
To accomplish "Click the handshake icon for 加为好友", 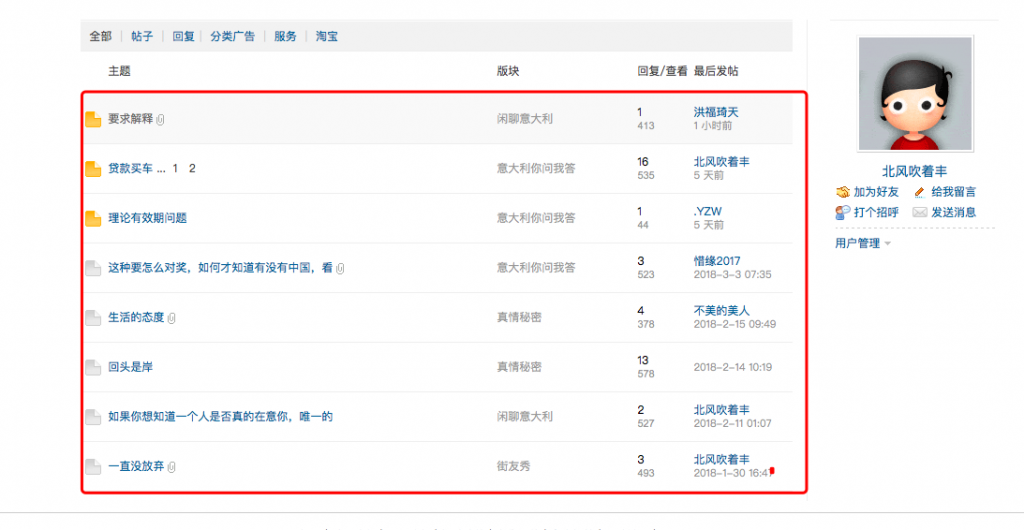I will coord(843,192).
